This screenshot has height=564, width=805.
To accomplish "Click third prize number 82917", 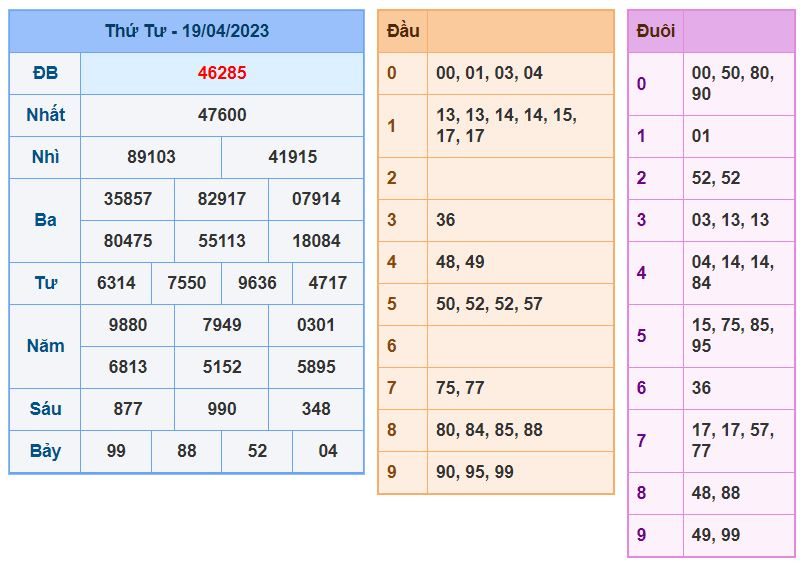I will click(x=222, y=199).
